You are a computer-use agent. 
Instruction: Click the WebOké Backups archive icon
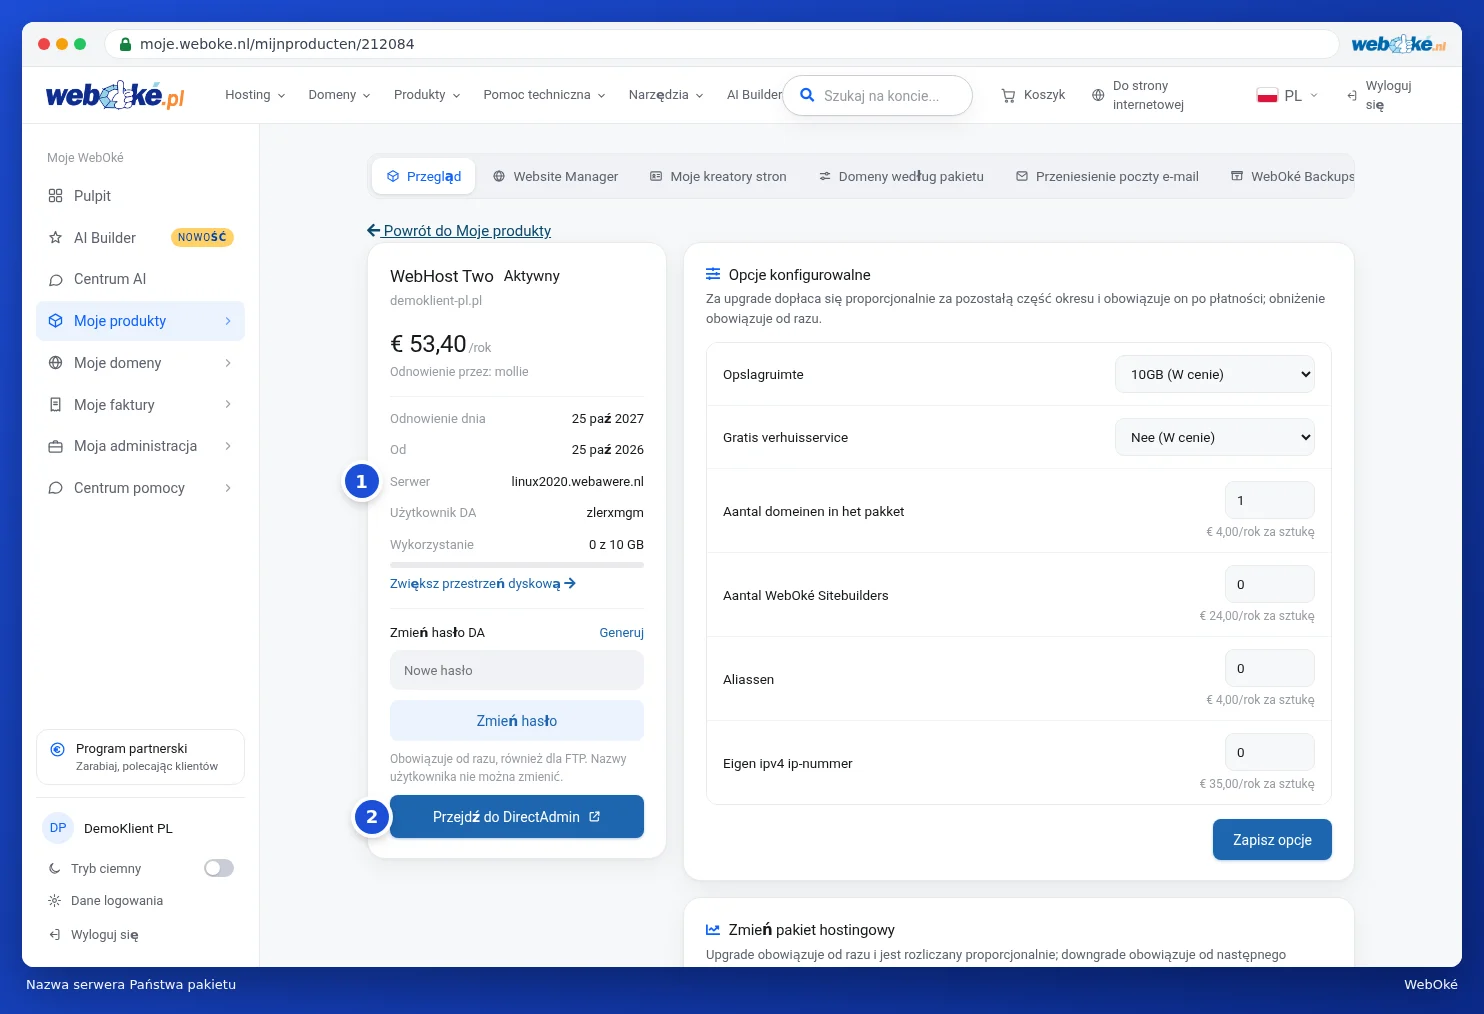coord(1237,176)
